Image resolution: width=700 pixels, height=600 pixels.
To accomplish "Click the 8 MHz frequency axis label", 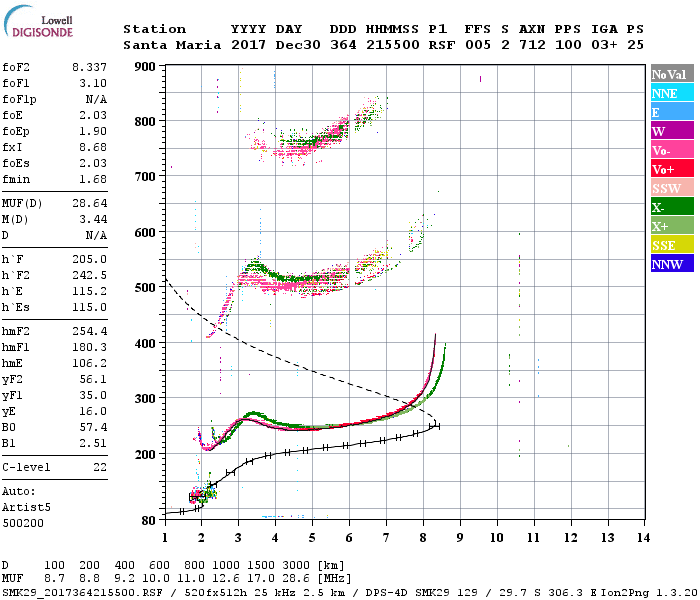I will point(423,538).
